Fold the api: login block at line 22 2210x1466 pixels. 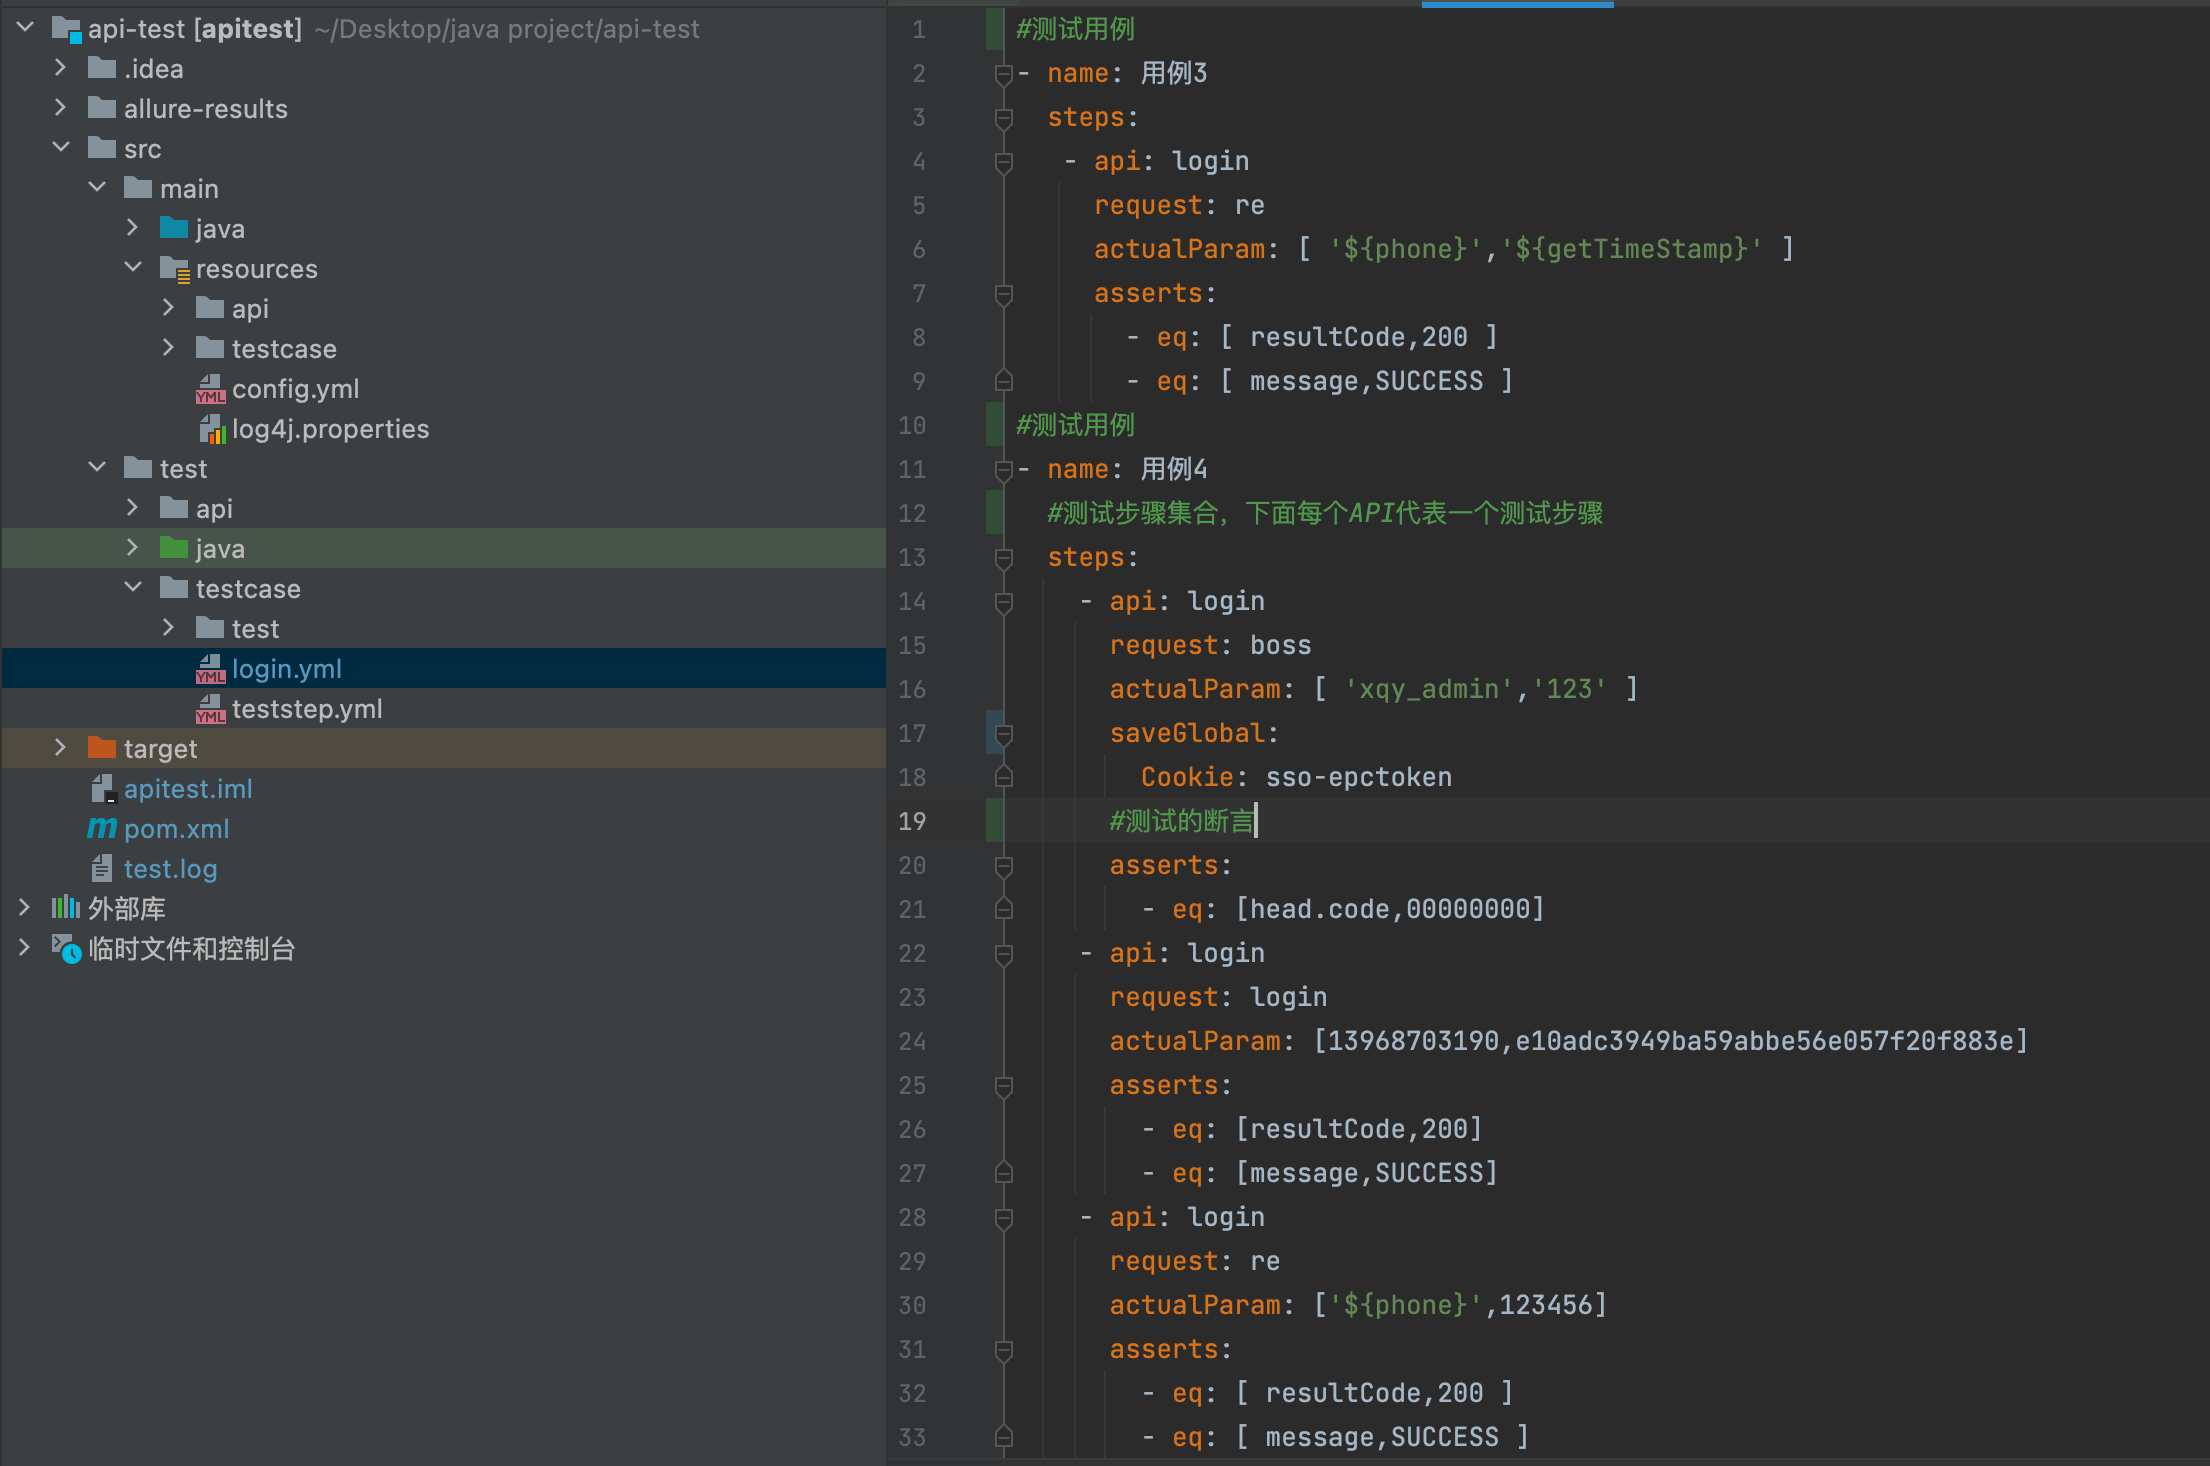(x=1004, y=954)
